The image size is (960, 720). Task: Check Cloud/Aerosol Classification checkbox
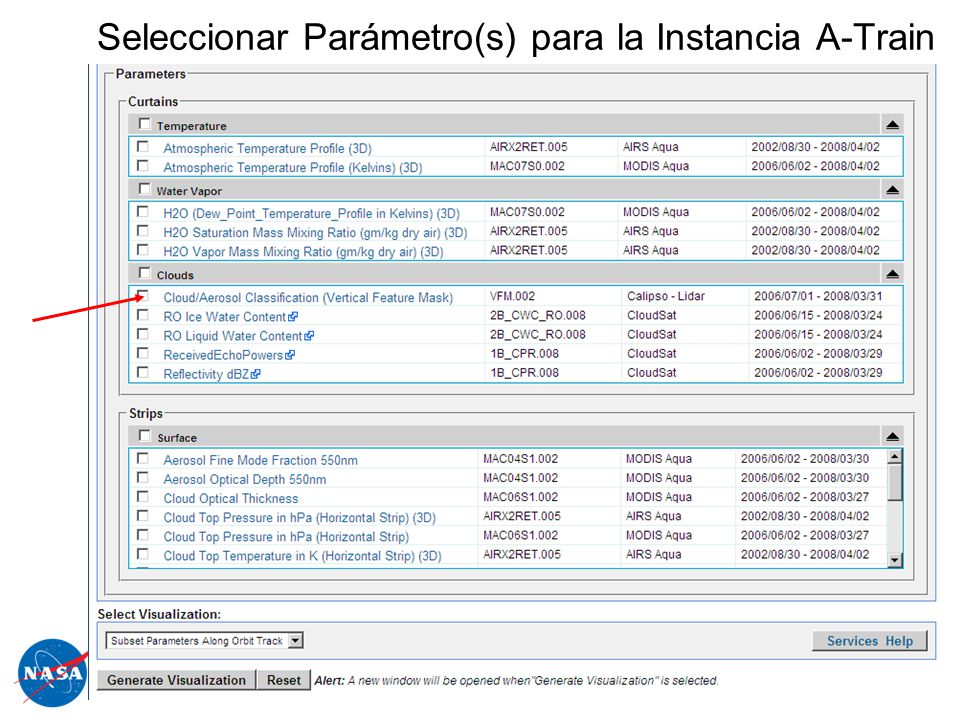click(x=143, y=295)
